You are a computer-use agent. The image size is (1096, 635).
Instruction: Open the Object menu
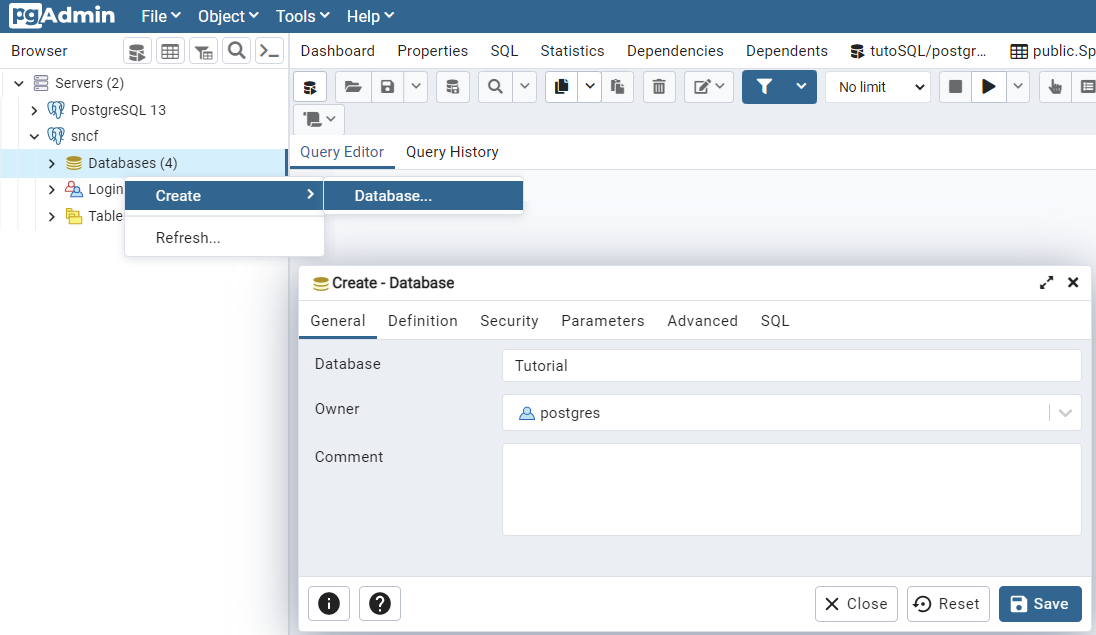coord(228,16)
